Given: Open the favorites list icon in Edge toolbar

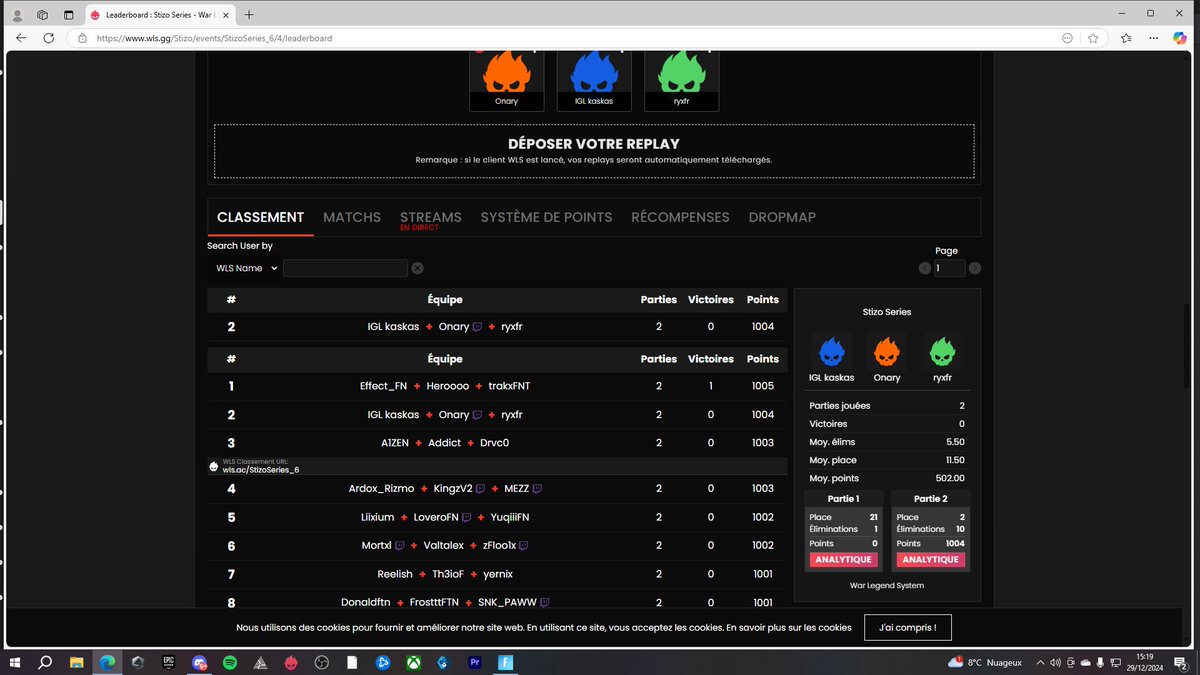Looking at the screenshot, I should (1127, 38).
